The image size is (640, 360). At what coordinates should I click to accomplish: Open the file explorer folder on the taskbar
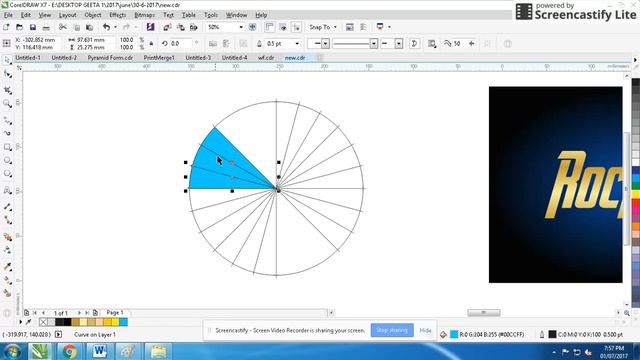point(158,351)
